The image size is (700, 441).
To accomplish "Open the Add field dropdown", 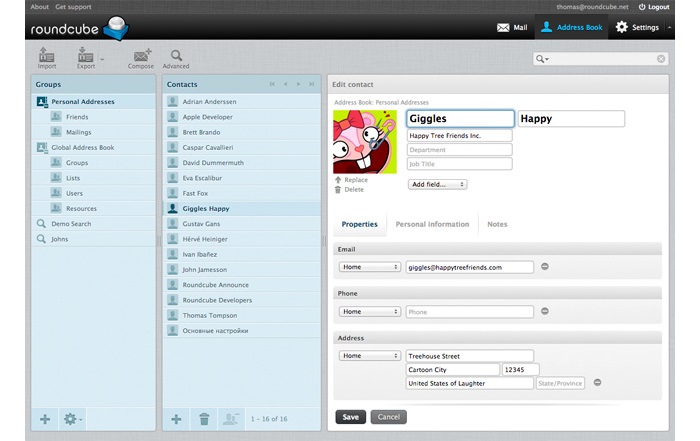I will pos(437,184).
